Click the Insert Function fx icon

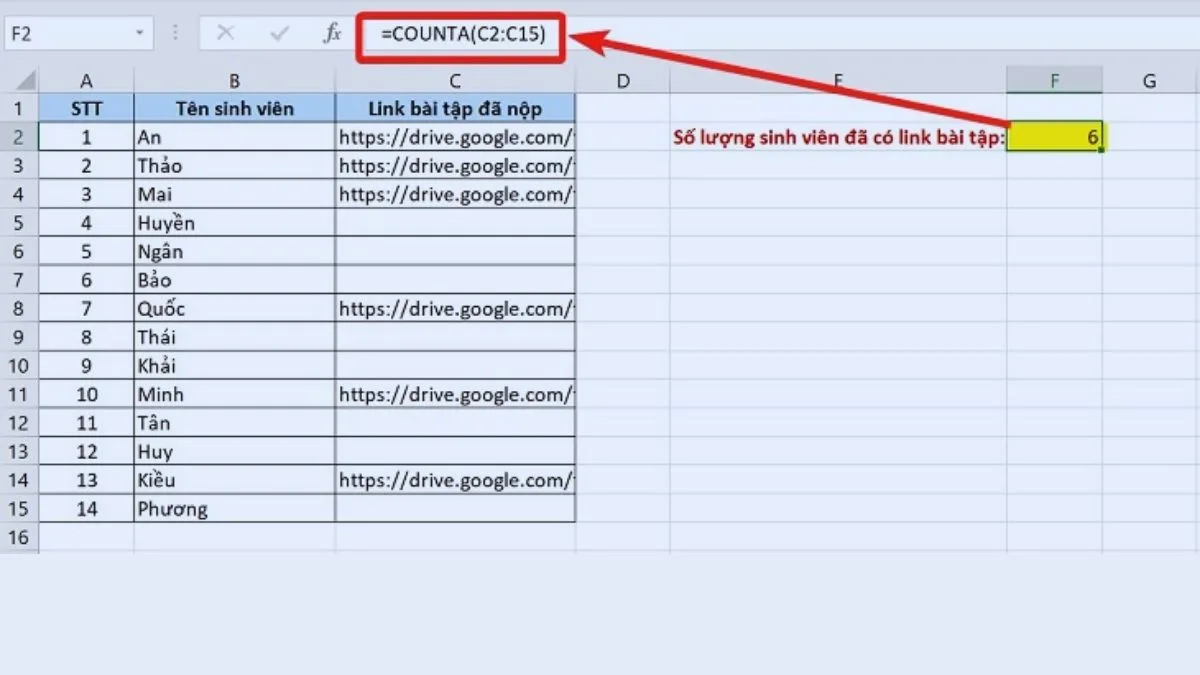pyautogui.click(x=332, y=34)
